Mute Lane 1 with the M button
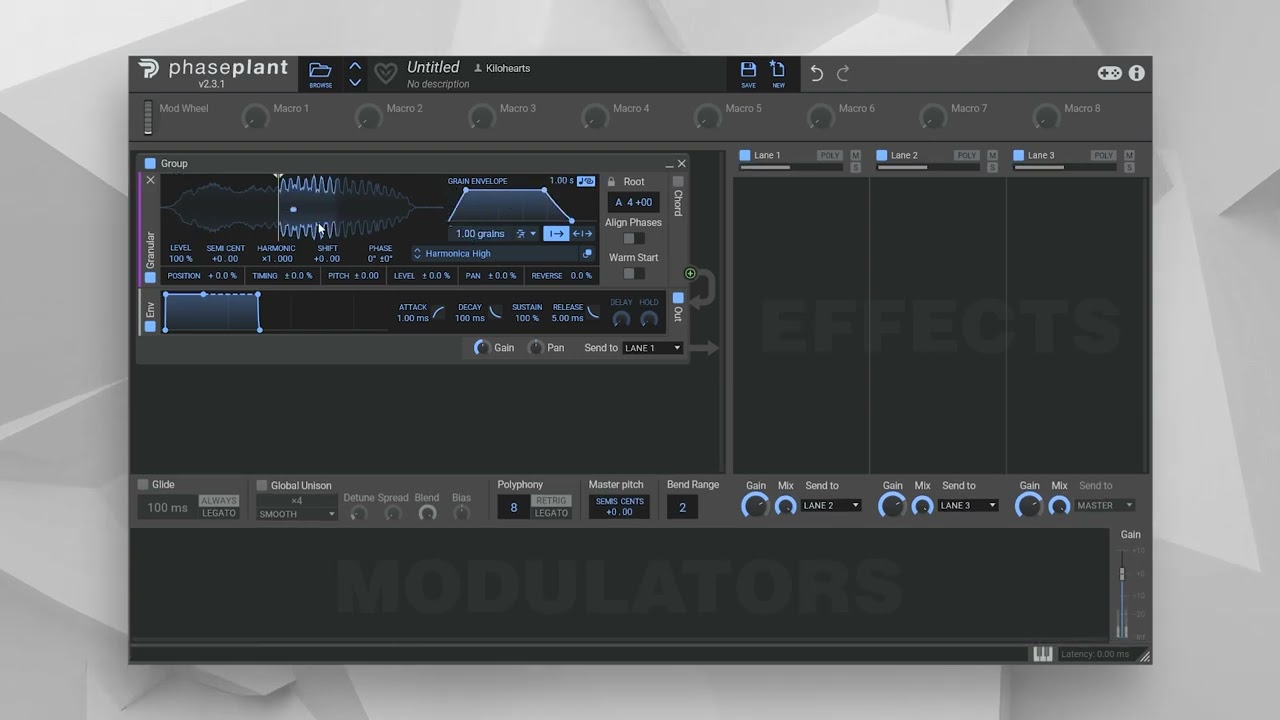Screen dimensions: 1280x720 (855, 155)
